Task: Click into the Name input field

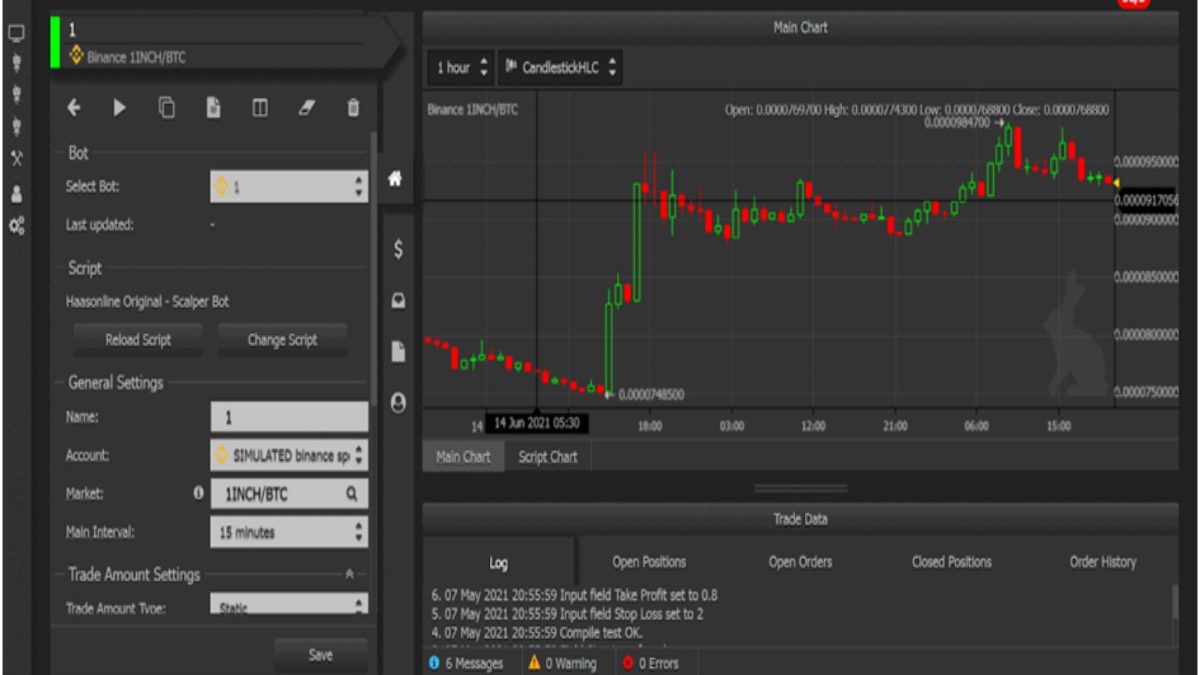Action: (x=289, y=417)
